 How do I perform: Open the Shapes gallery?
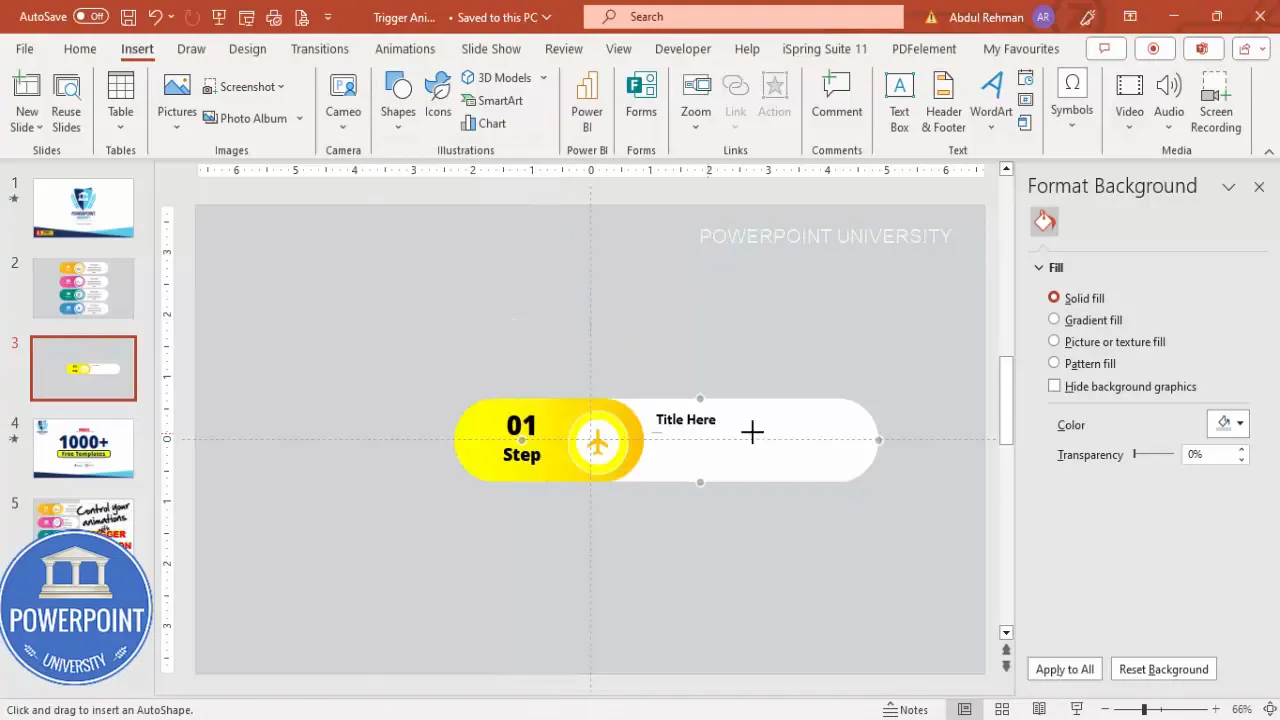[398, 100]
